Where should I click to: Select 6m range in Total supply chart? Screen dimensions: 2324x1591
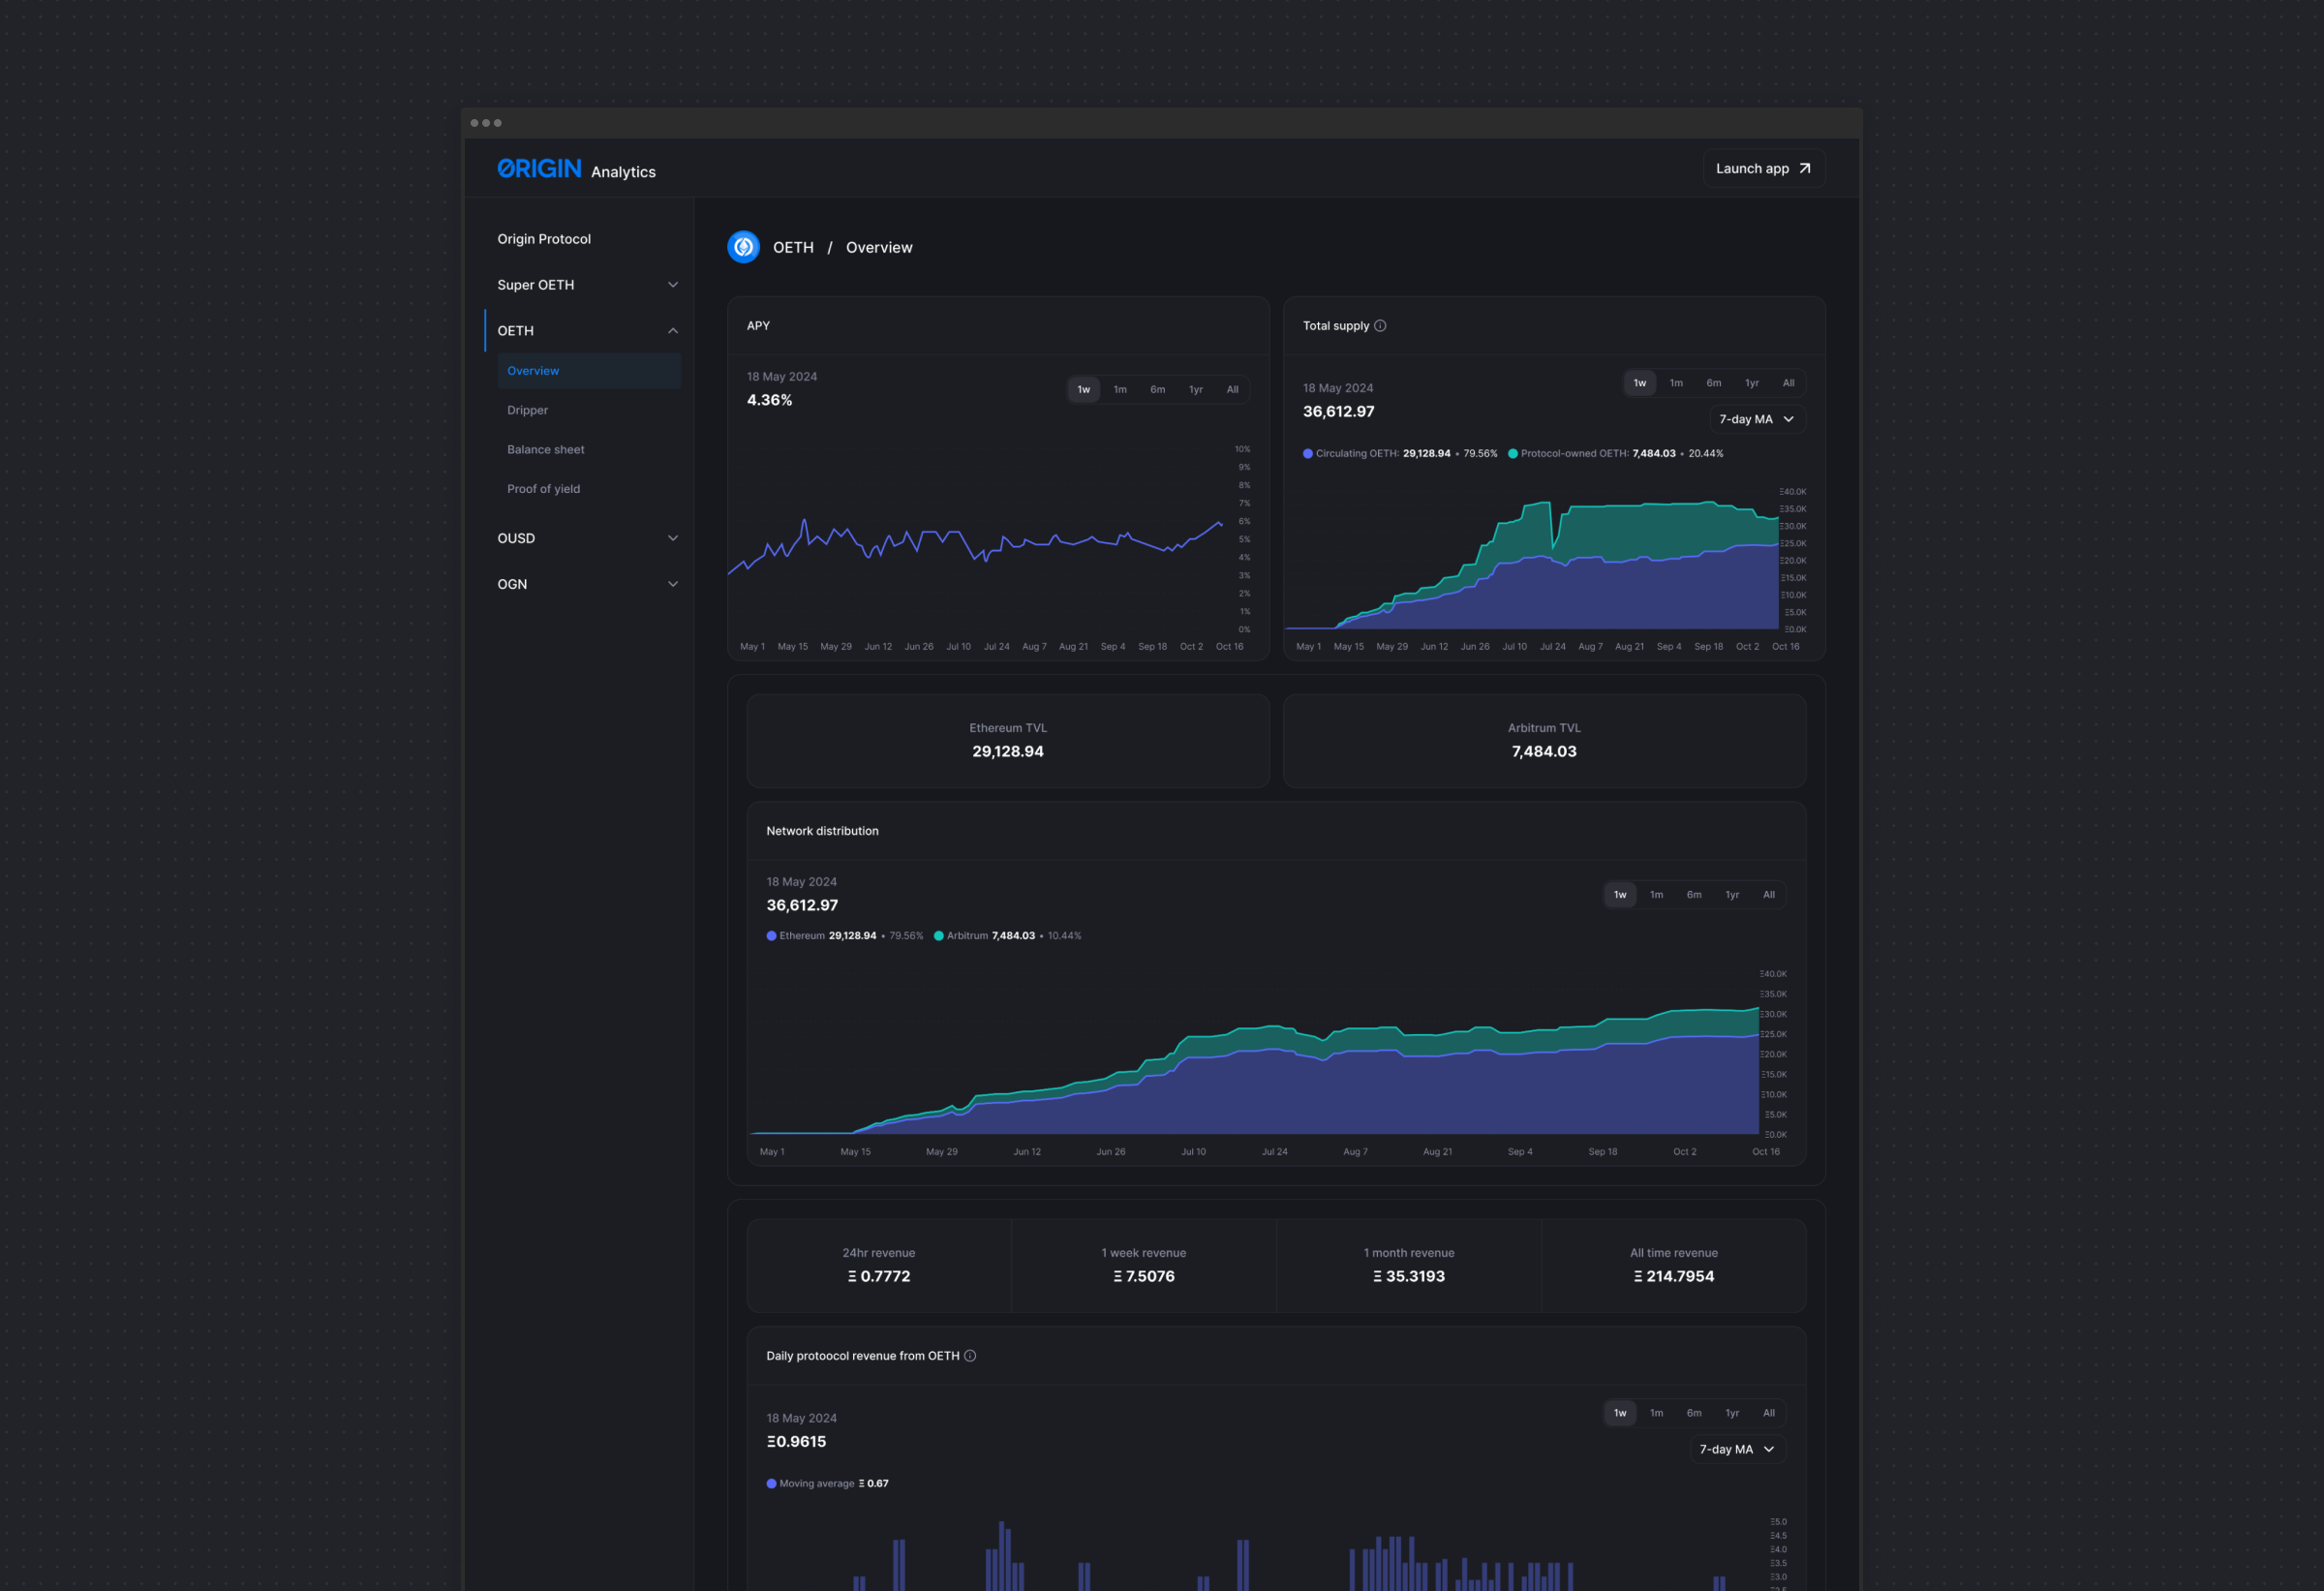click(1714, 383)
